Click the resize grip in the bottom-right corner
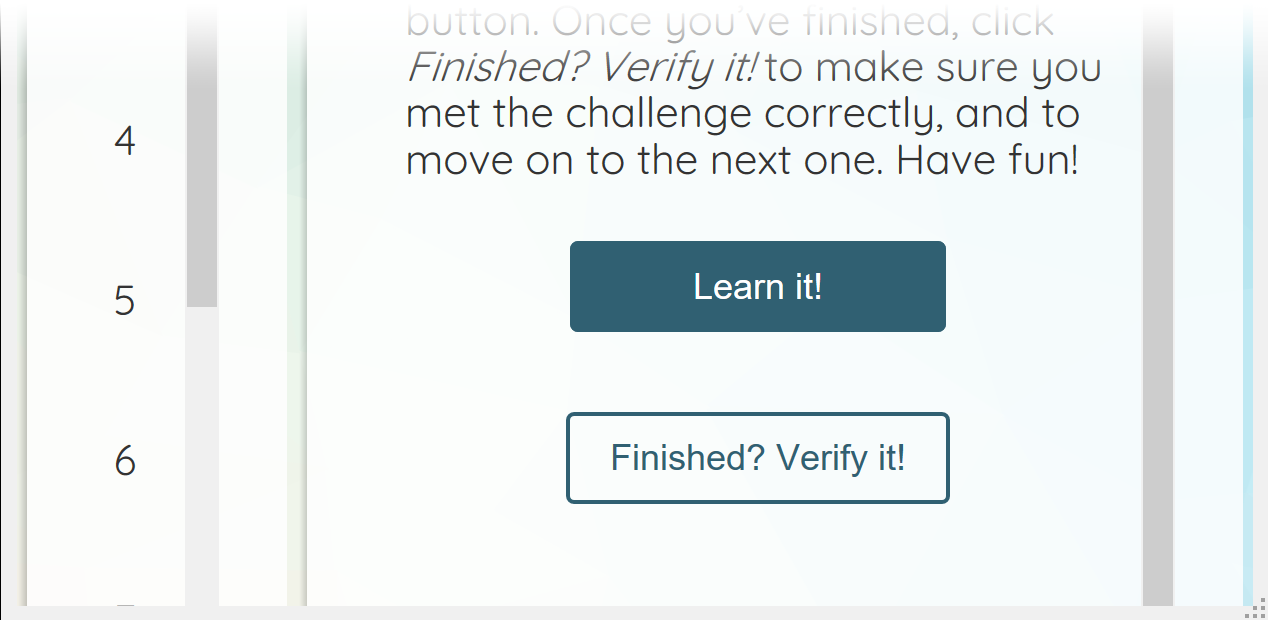This screenshot has height=620, width=1268. coord(1258,612)
